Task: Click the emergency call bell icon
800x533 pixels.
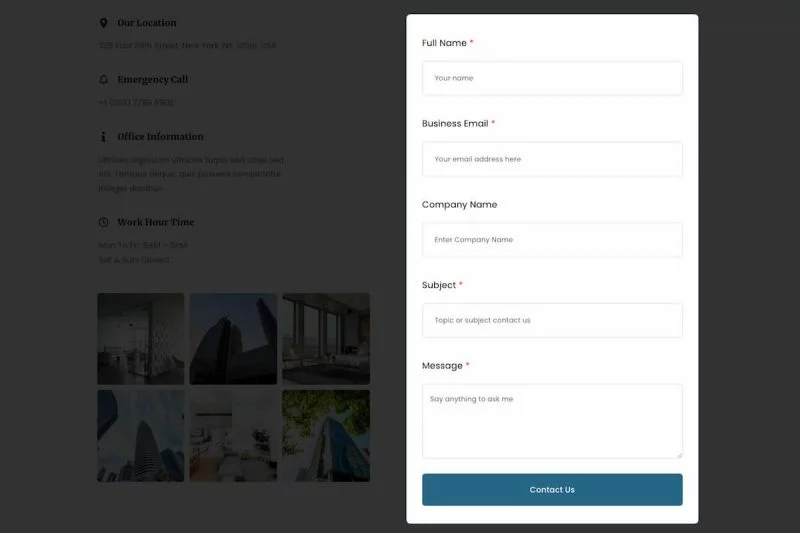Action: point(104,80)
